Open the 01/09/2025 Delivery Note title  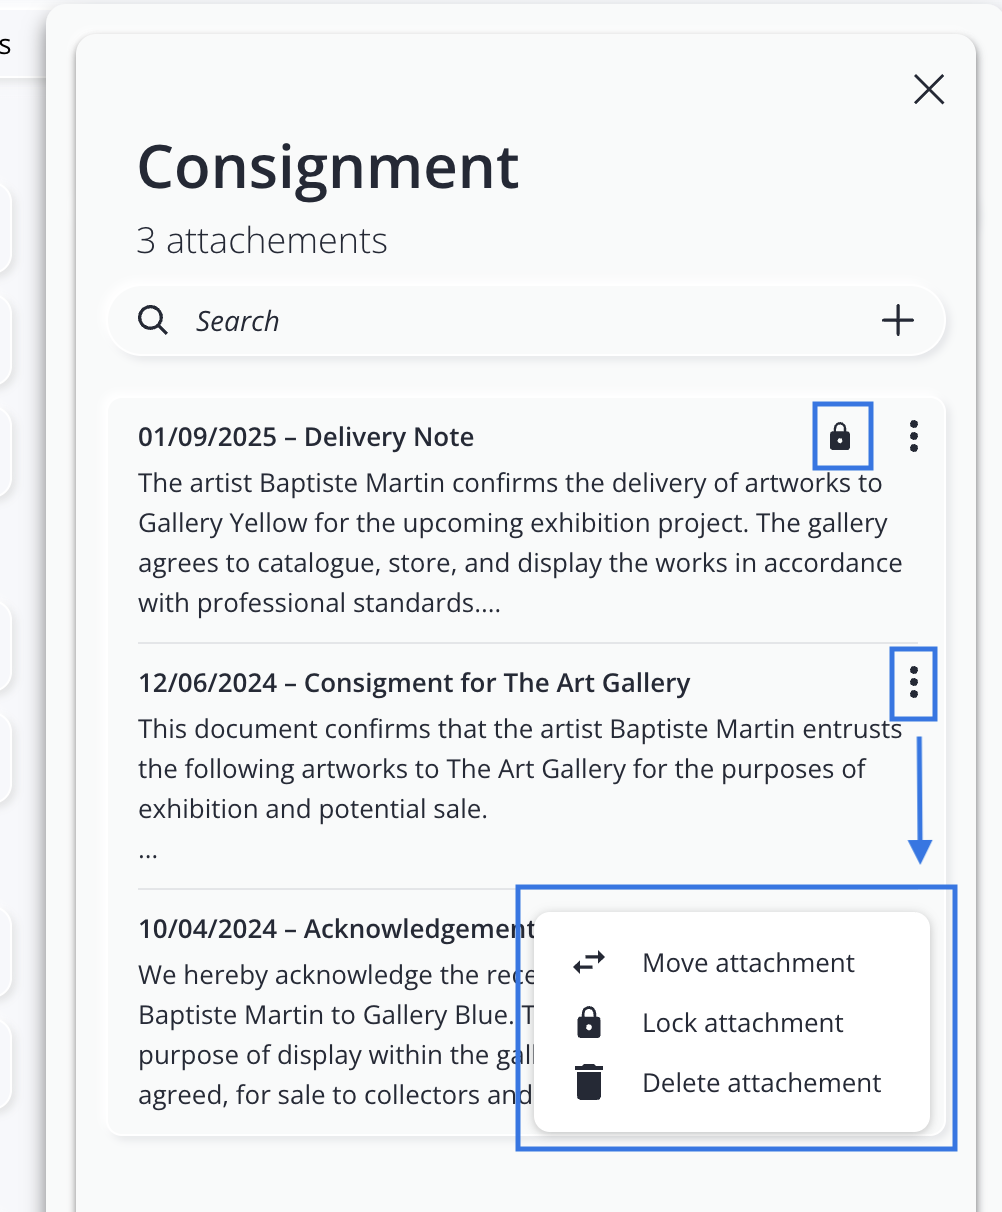[306, 437]
